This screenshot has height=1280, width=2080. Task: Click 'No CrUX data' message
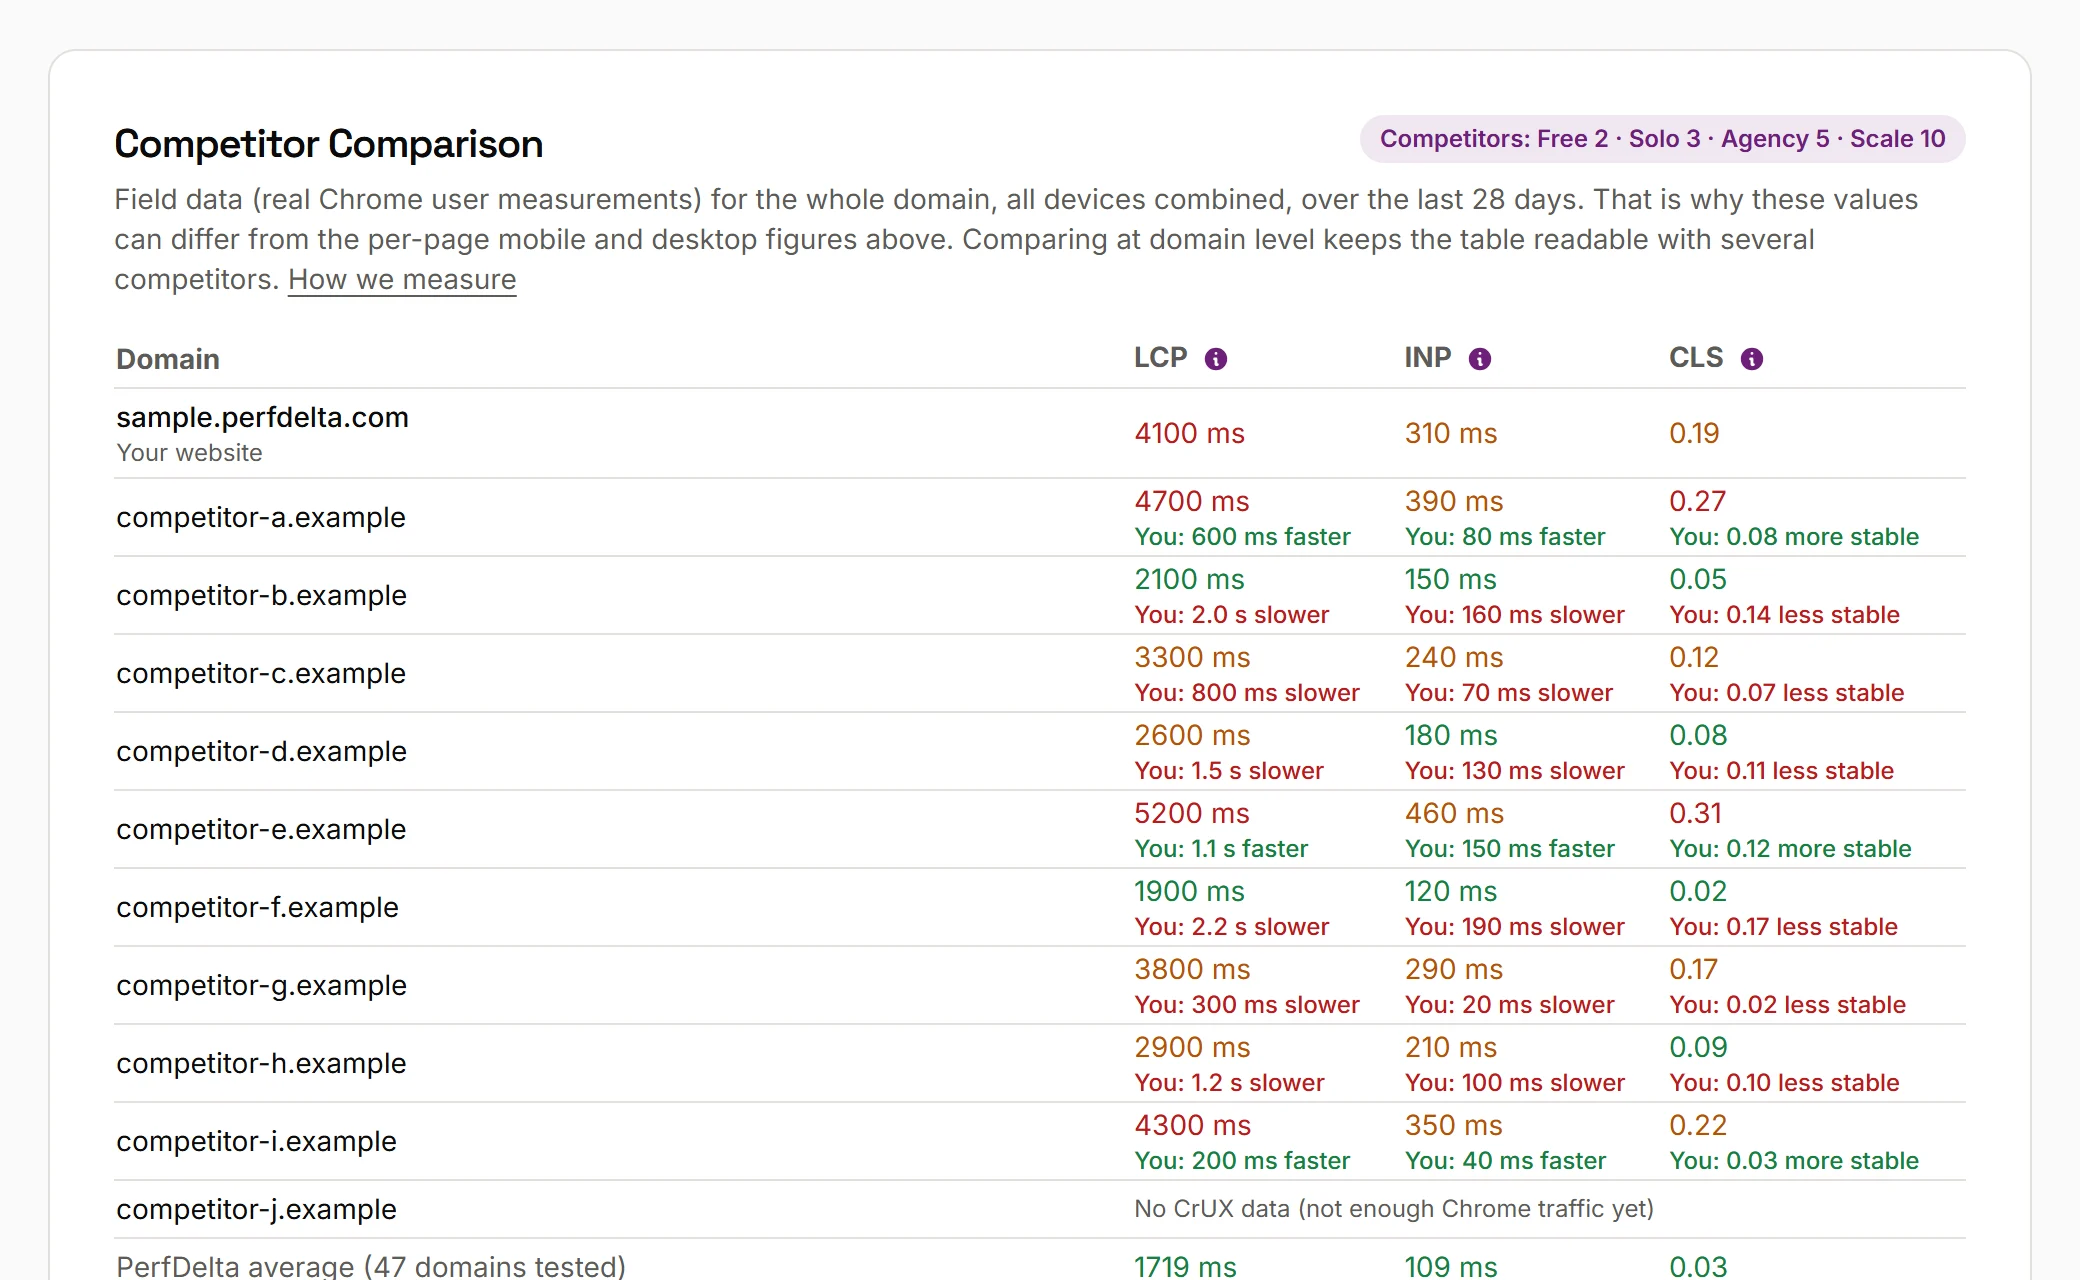tap(1393, 1209)
